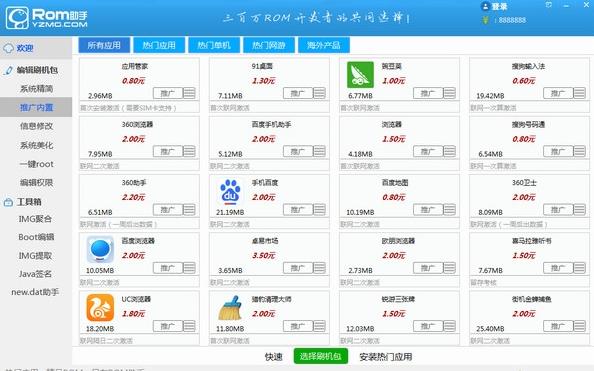Viewport: 594px width, 371px height.
Task: Expand the 工具箱 sidebar section
Action: [29, 202]
